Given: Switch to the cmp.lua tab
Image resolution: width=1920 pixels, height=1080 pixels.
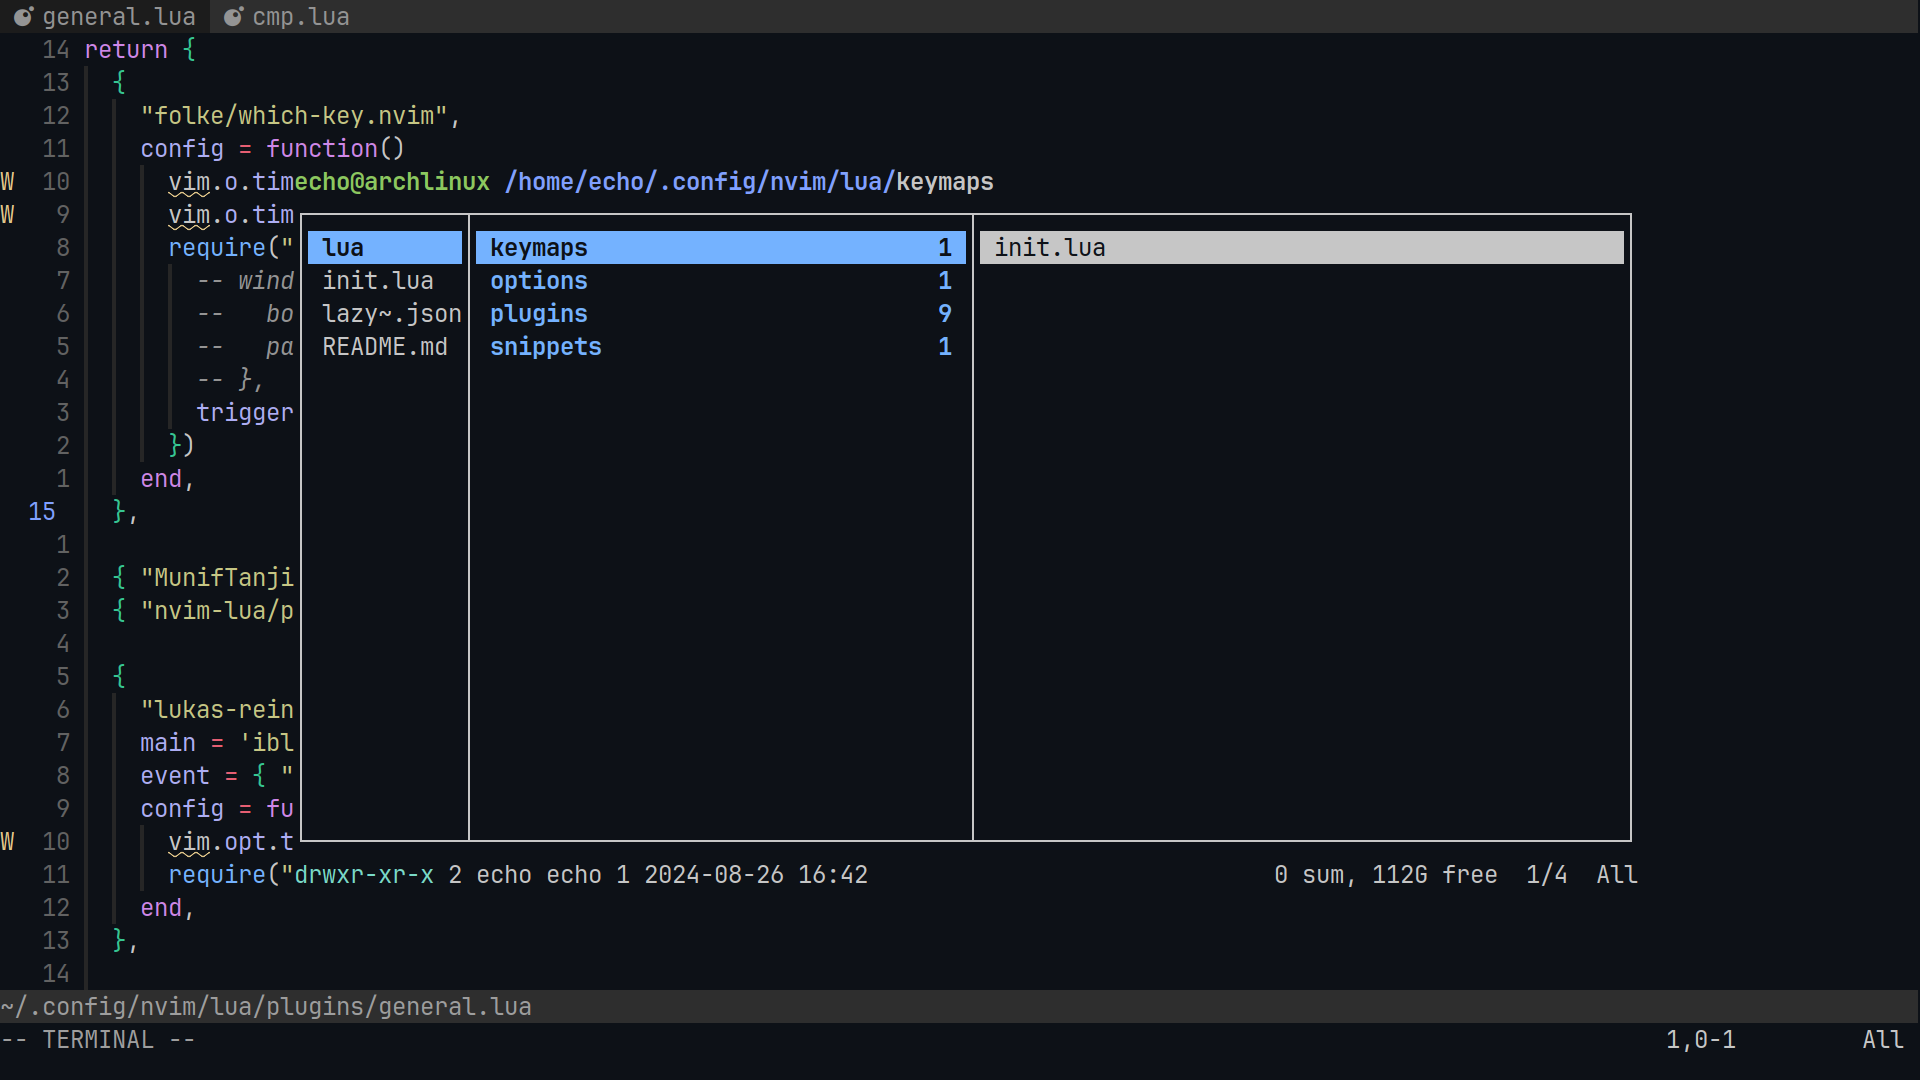Looking at the screenshot, I should 287,17.
